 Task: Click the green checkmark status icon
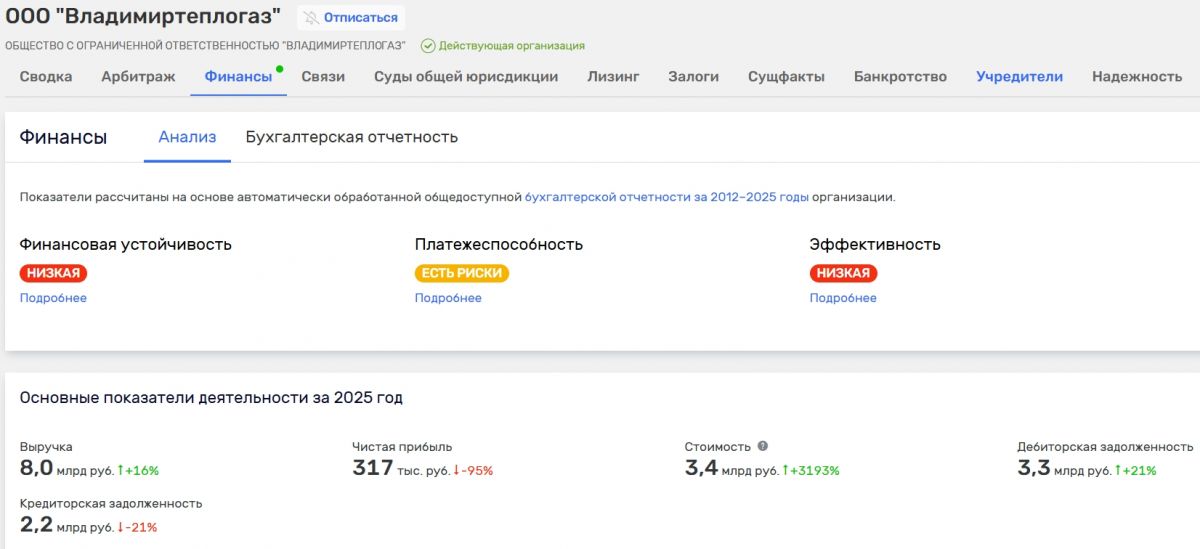pyautogui.click(x=428, y=46)
